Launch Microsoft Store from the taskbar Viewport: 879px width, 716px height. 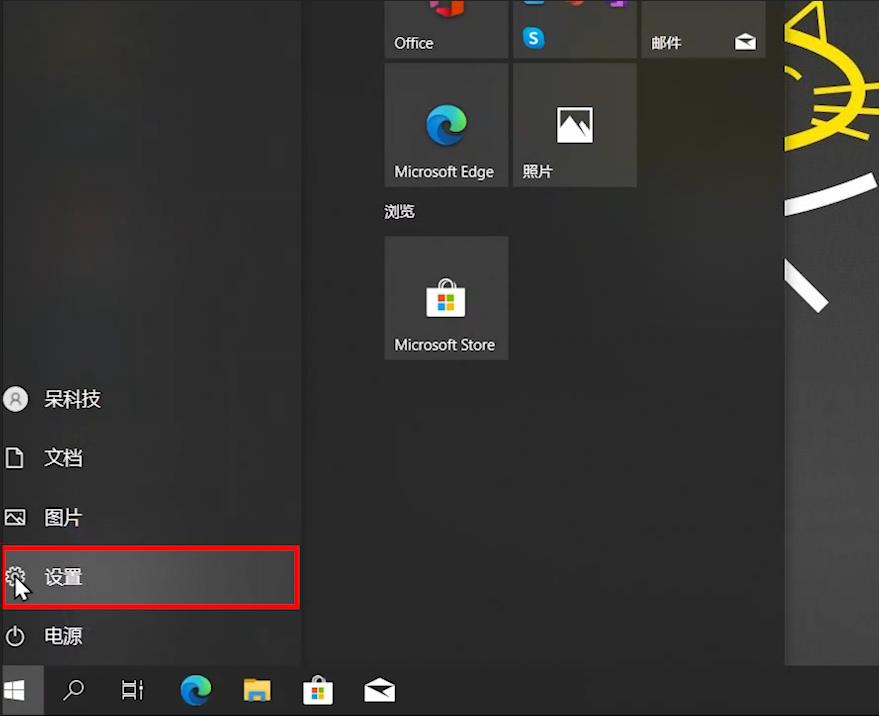point(318,690)
